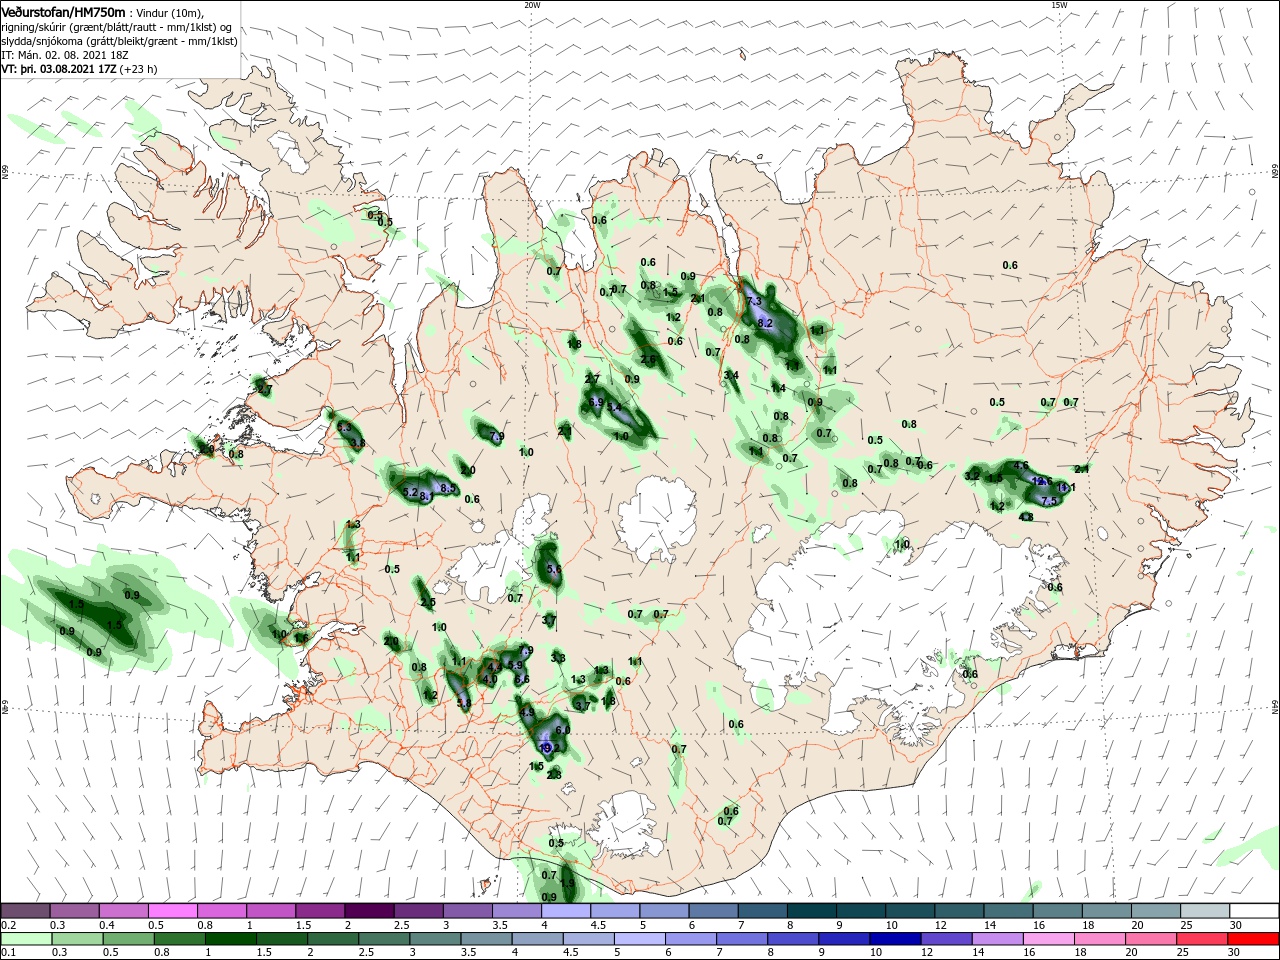Click the 3.4 precipitation value on the map
The height and width of the screenshot is (960, 1280).
click(731, 375)
